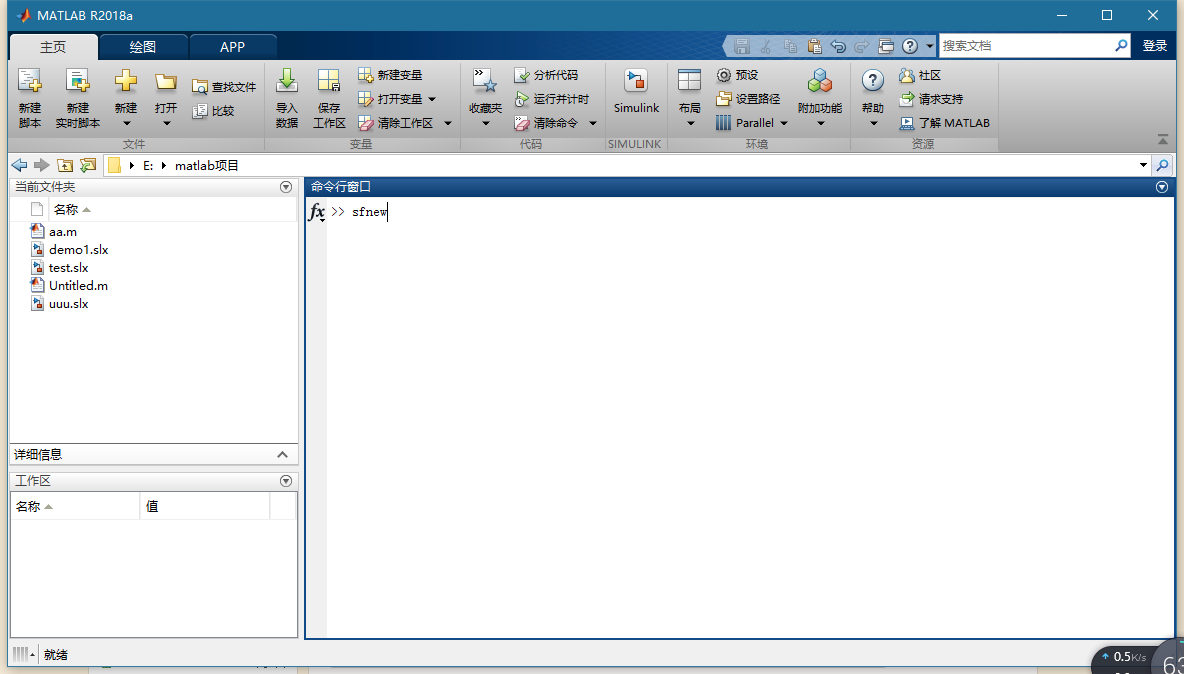Click the undo arrow in quick toolbar

(x=837, y=46)
